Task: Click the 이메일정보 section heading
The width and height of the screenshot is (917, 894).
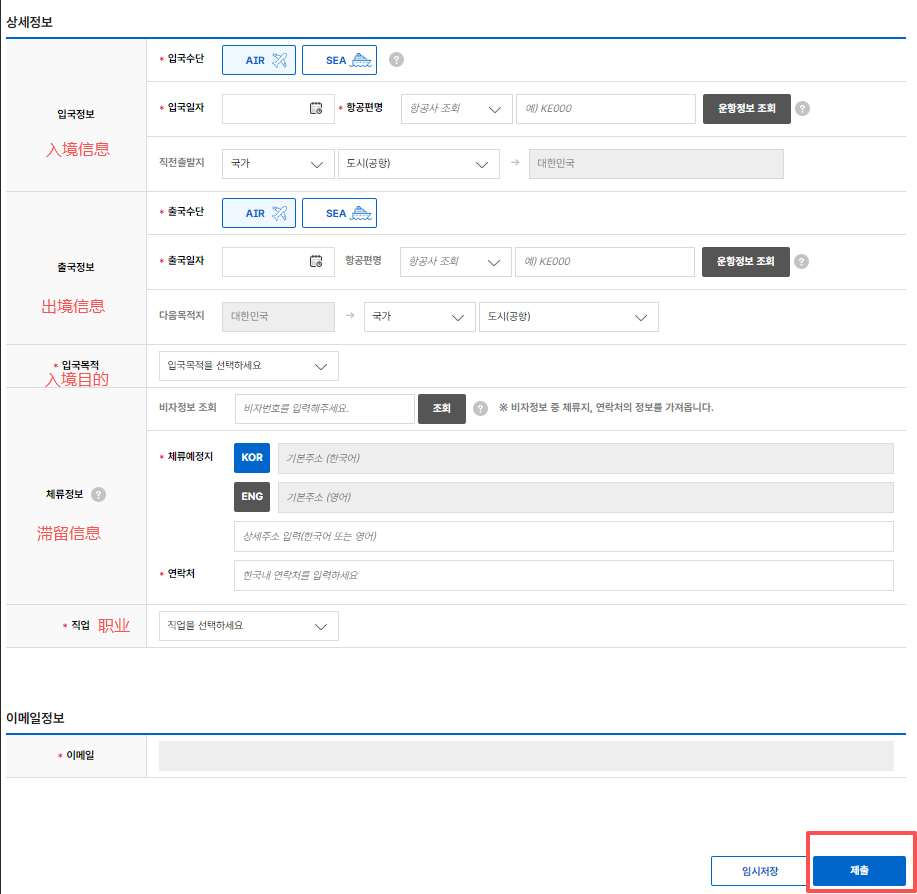Action: pos(35,718)
